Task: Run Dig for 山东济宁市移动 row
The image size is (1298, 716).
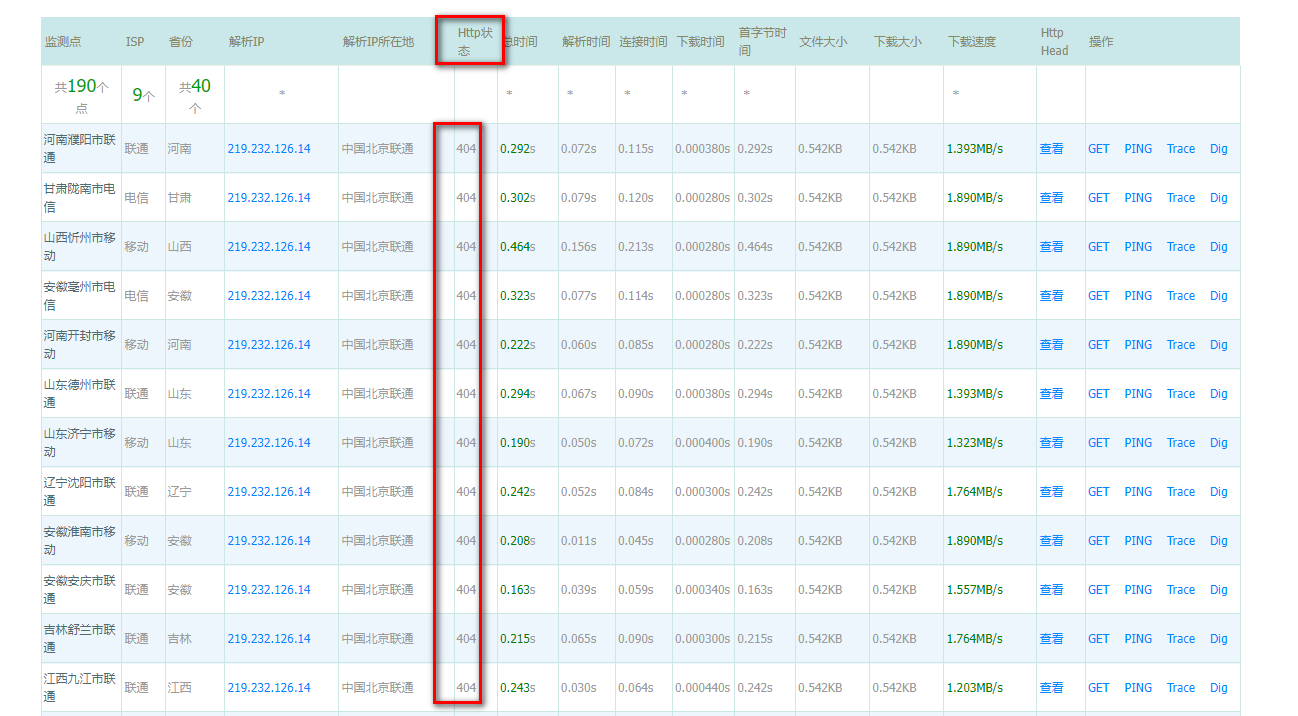Action: (x=1219, y=443)
